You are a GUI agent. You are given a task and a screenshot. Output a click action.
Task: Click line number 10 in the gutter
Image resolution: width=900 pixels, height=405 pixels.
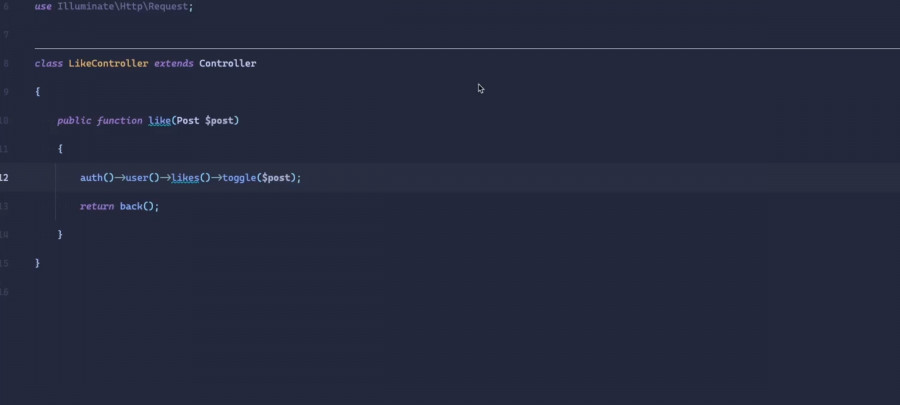tap(5, 120)
